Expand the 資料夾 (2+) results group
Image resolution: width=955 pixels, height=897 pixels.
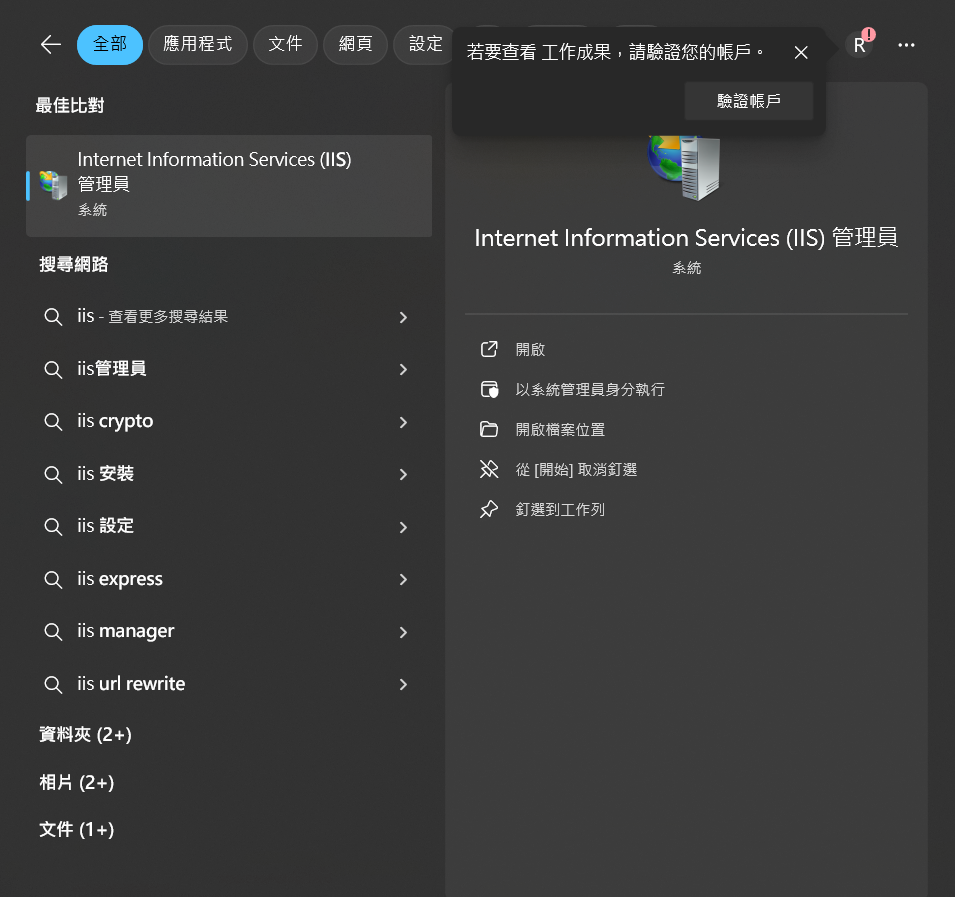tap(85, 734)
